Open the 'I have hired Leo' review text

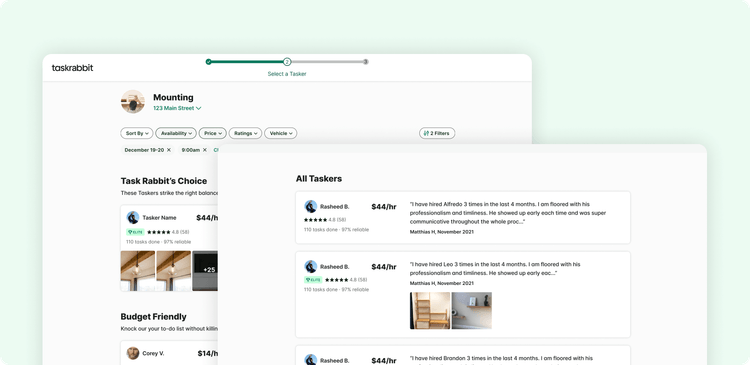click(495, 268)
